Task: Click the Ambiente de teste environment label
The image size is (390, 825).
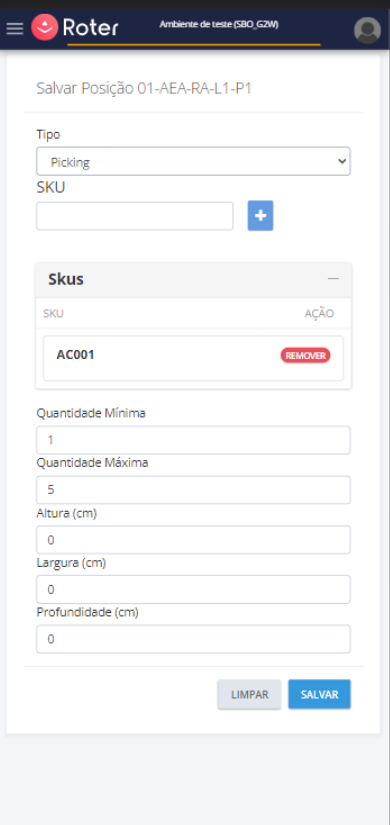Action: tap(219, 24)
